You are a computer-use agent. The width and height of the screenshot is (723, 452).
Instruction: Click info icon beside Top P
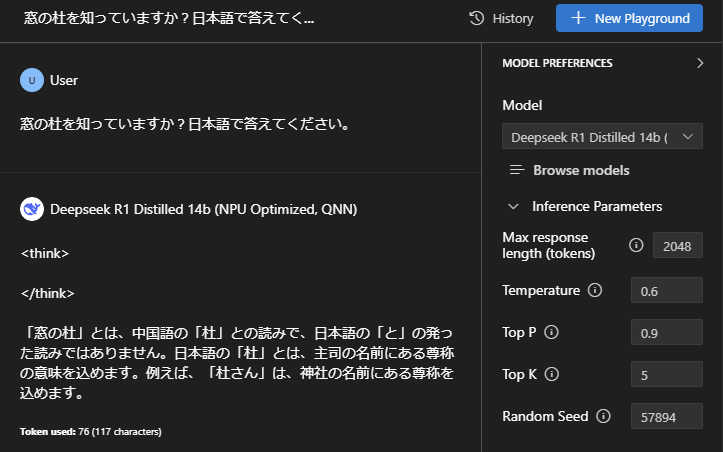pos(550,332)
